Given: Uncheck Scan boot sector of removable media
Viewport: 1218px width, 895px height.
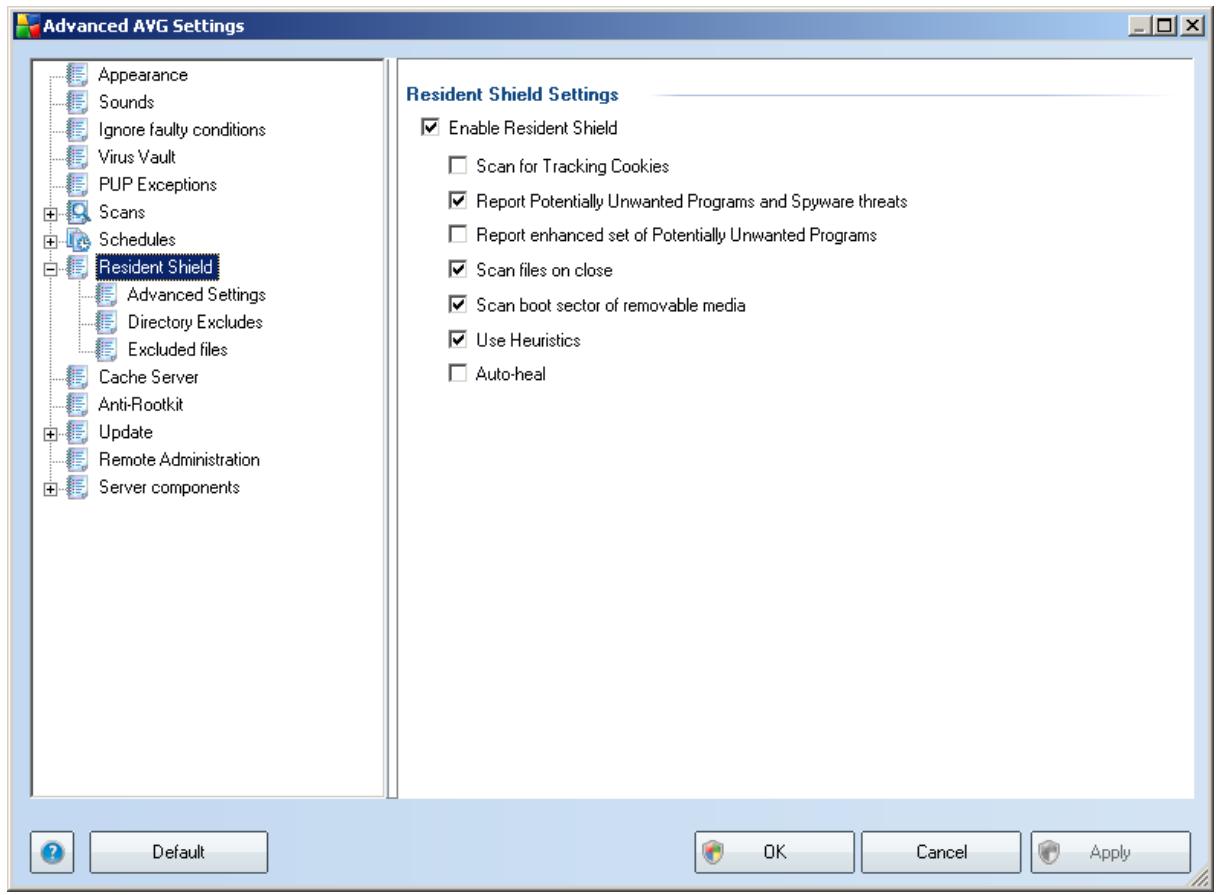Looking at the screenshot, I should pos(459,305).
